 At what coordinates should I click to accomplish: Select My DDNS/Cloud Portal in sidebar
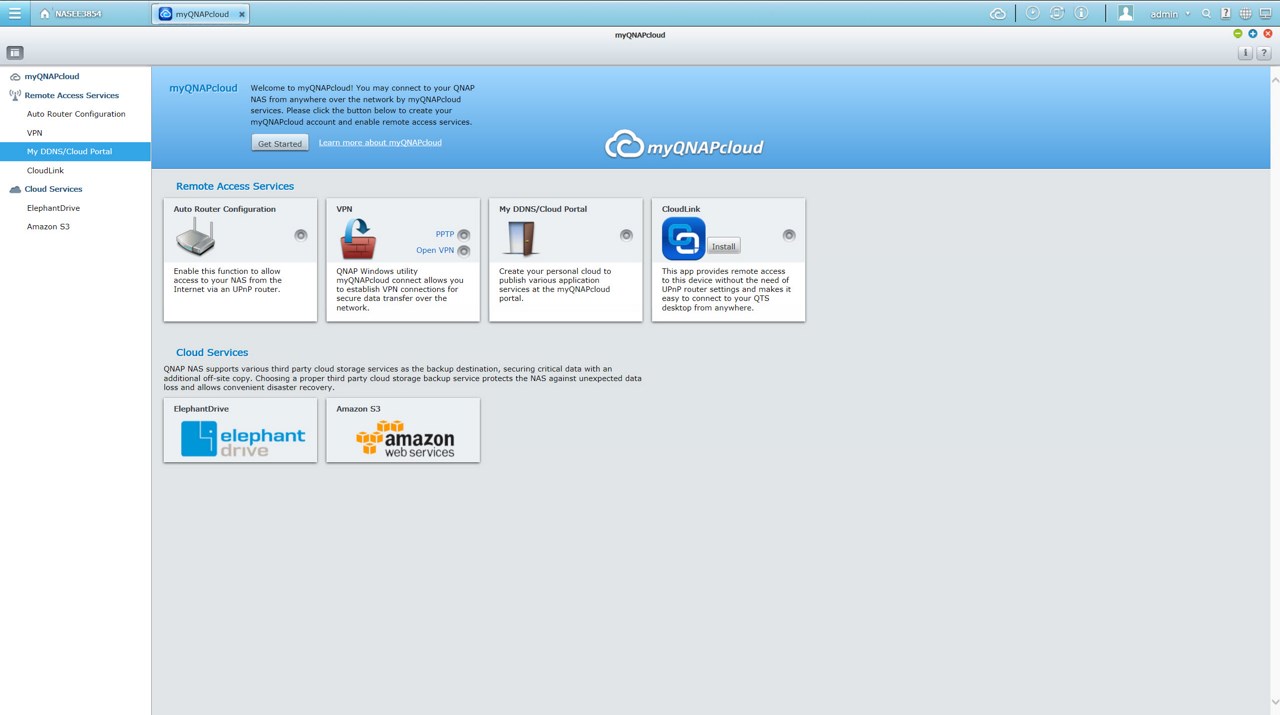click(75, 152)
